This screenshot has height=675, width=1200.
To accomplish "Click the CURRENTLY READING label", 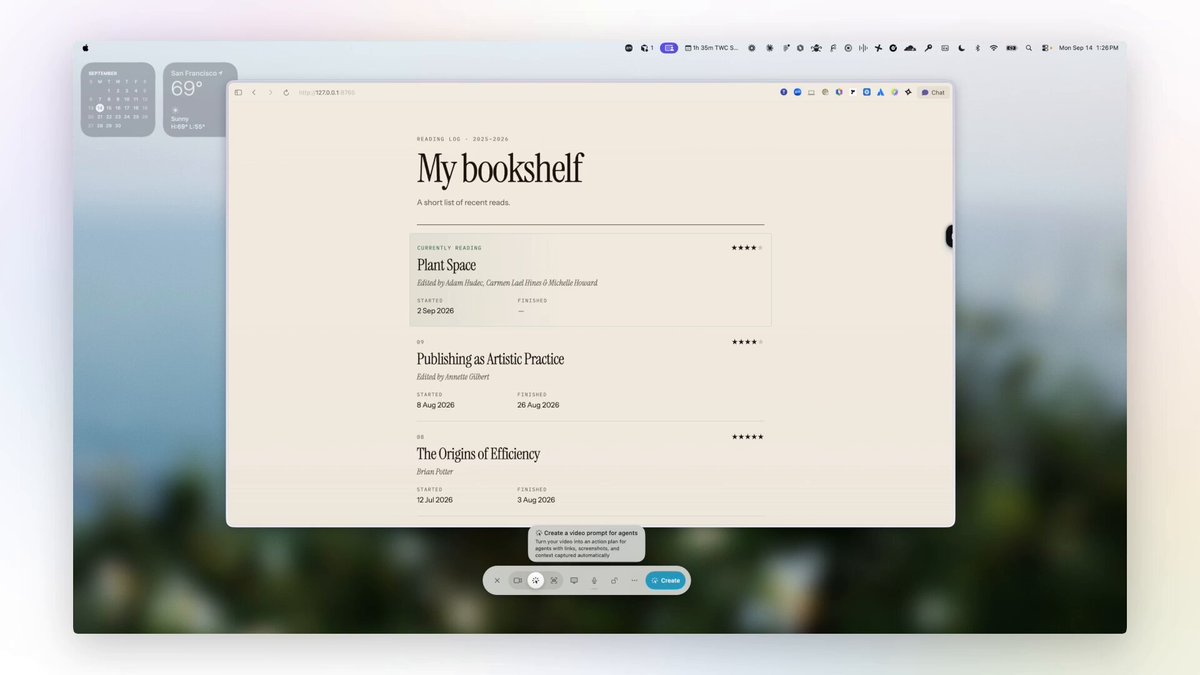I will click(x=449, y=248).
